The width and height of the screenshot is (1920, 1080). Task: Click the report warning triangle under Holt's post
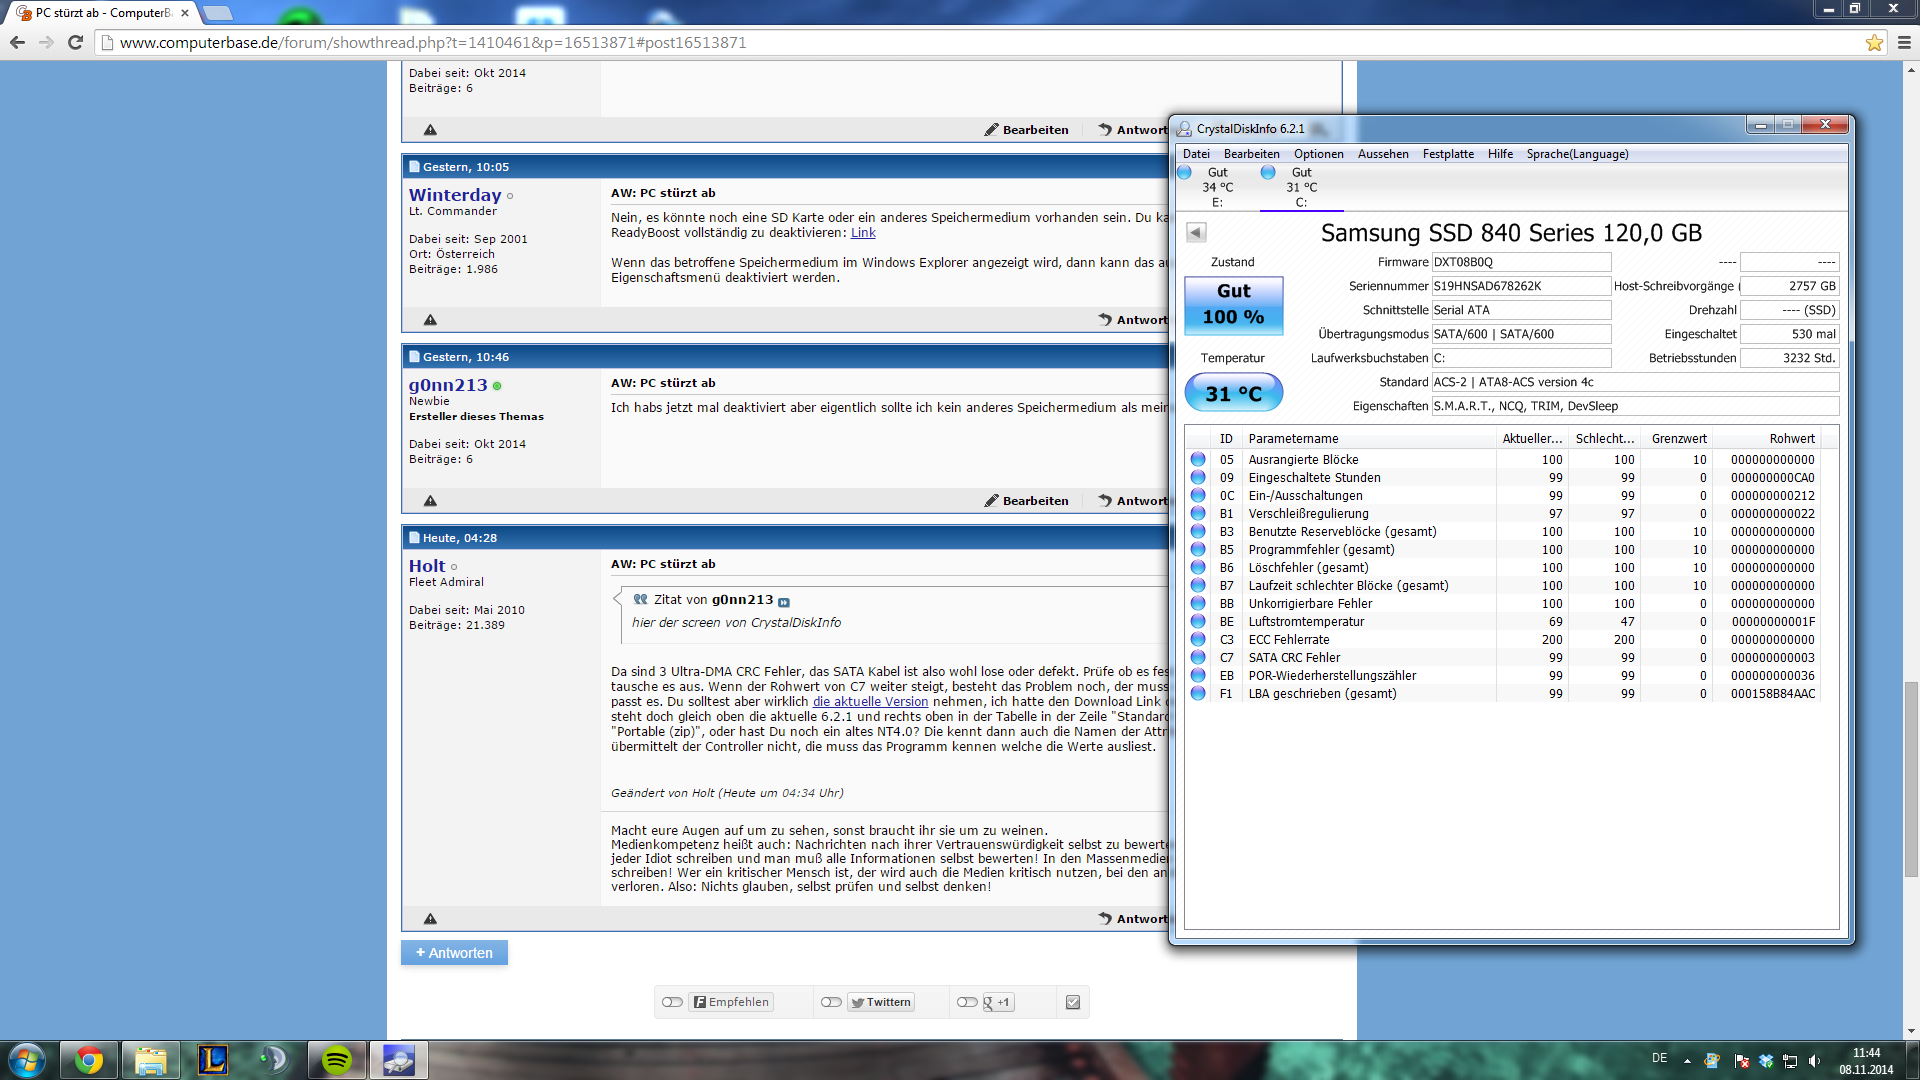point(430,919)
